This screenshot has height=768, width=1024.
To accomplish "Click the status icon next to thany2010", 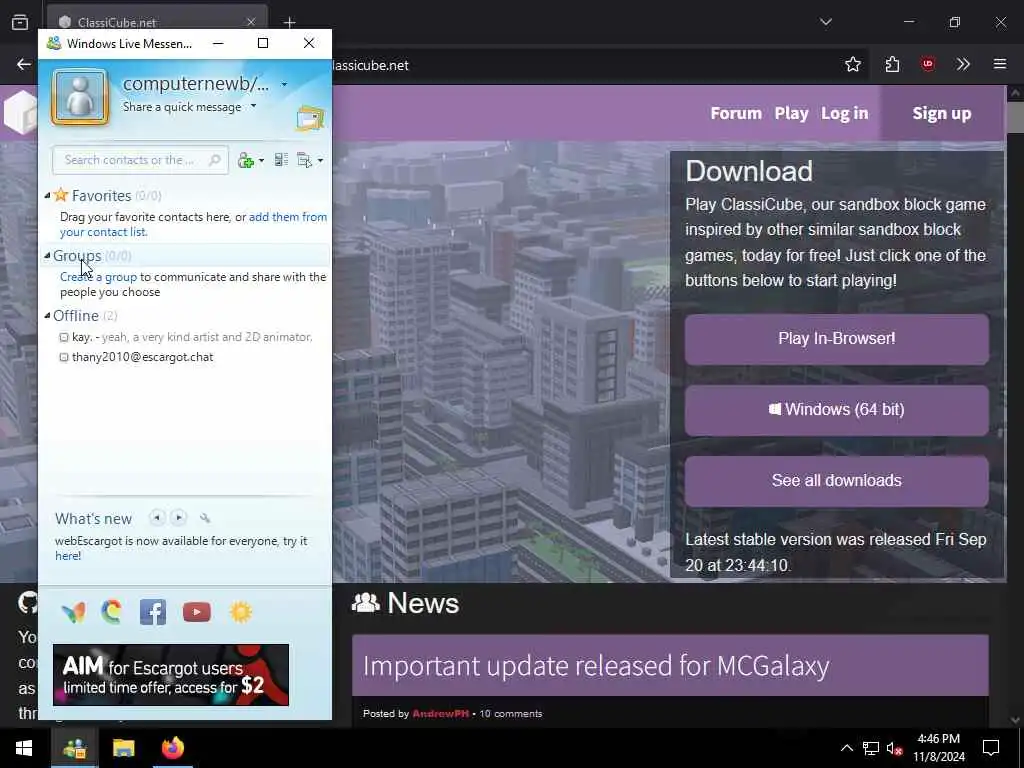I will [64, 357].
